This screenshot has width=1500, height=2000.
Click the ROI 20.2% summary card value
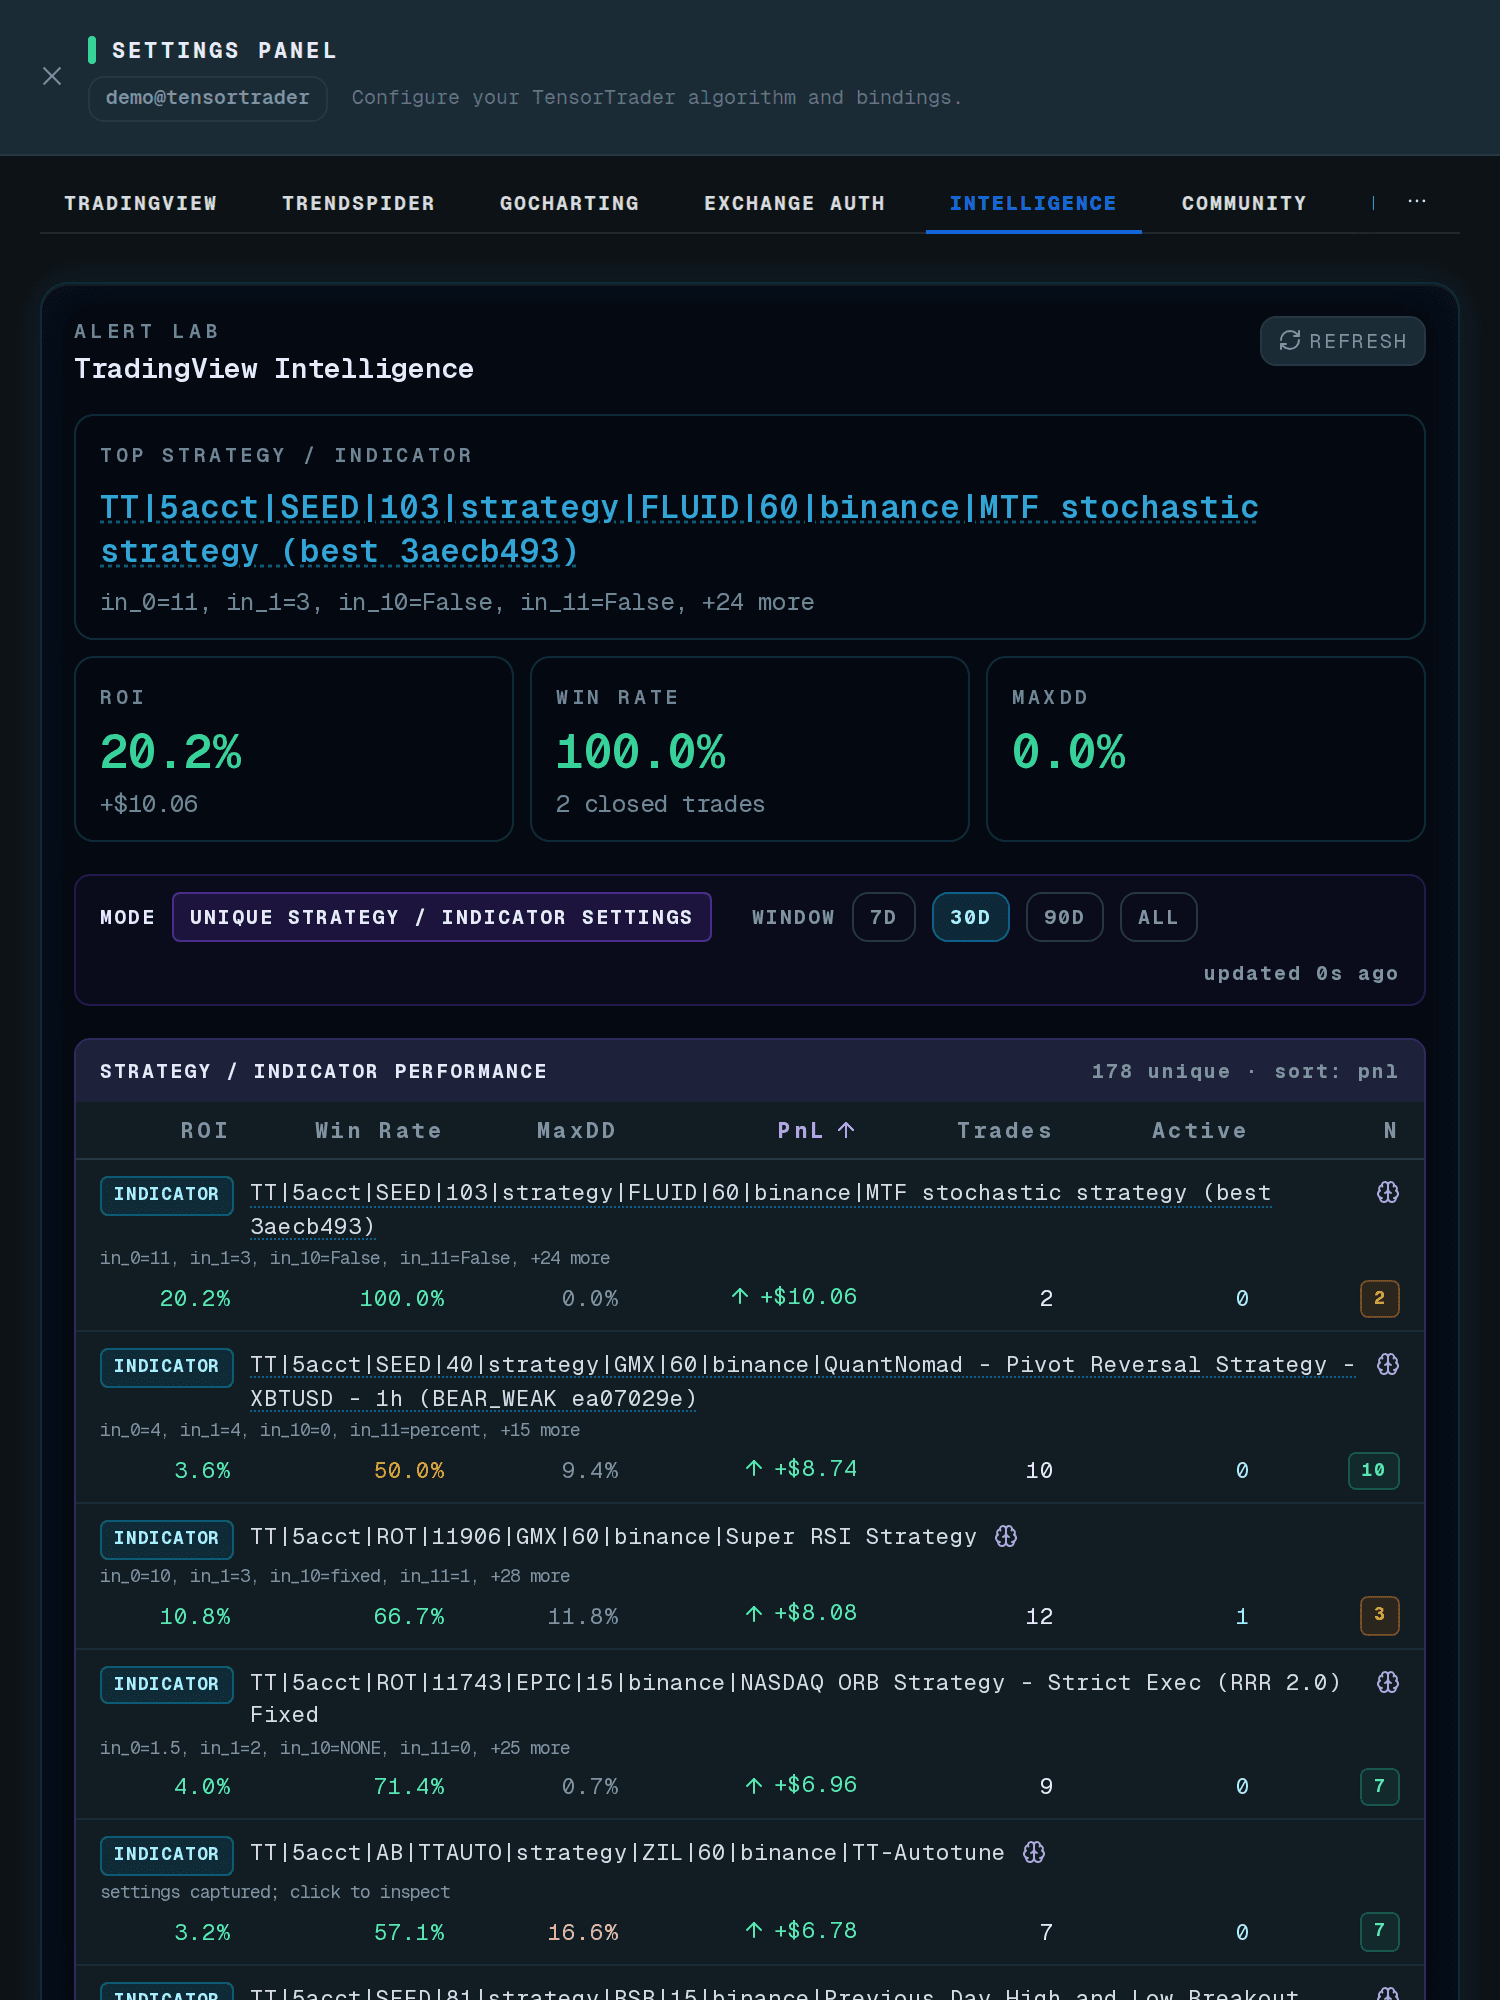pyautogui.click(x=170, y=751)
